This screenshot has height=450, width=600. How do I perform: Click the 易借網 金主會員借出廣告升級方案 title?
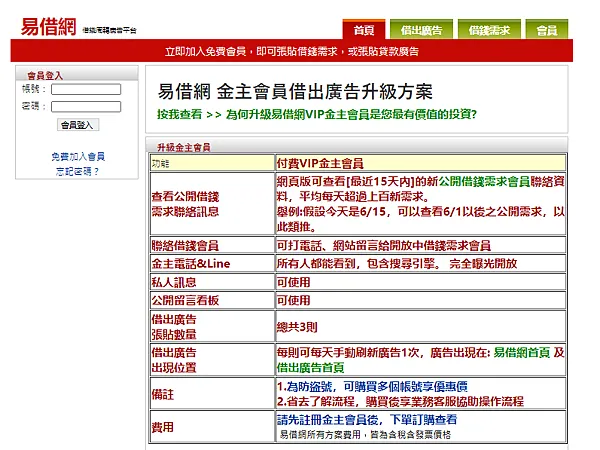click(x=295, y=92)
